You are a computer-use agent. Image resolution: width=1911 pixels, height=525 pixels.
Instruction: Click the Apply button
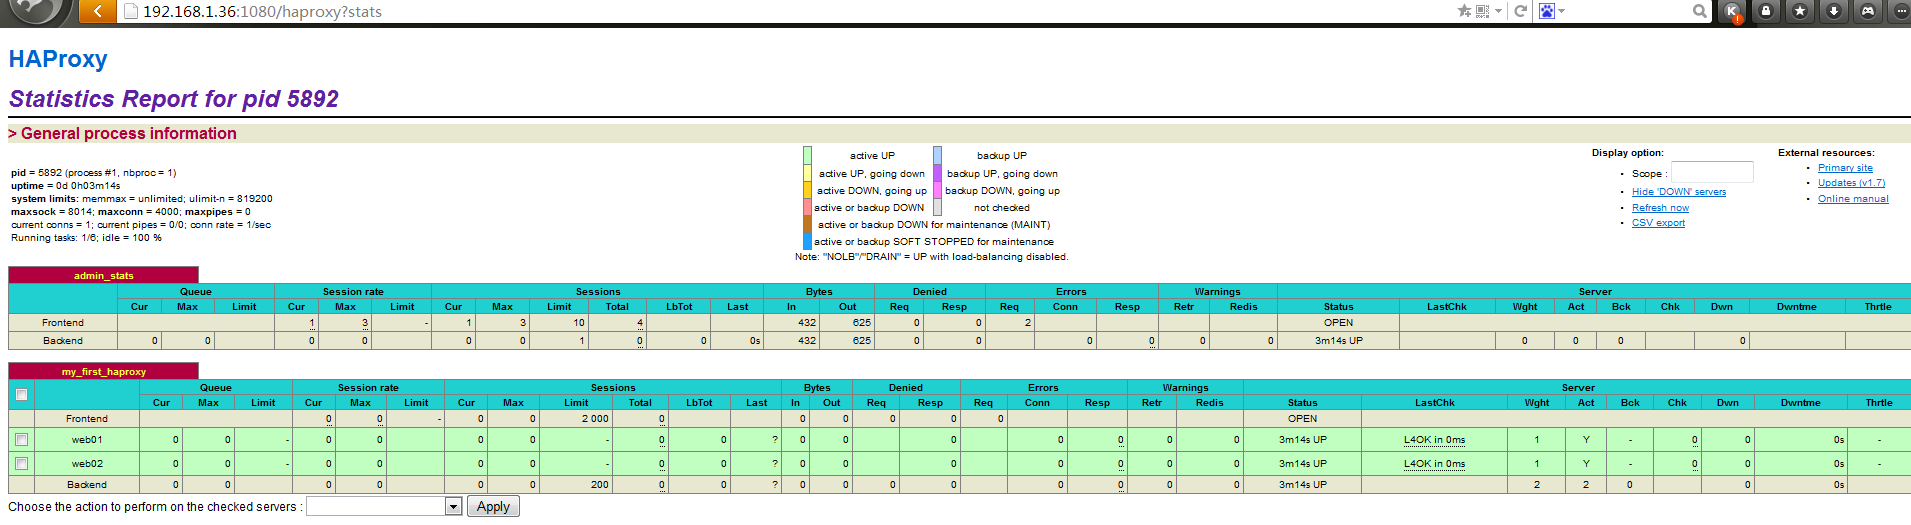[x=493, y=506]
